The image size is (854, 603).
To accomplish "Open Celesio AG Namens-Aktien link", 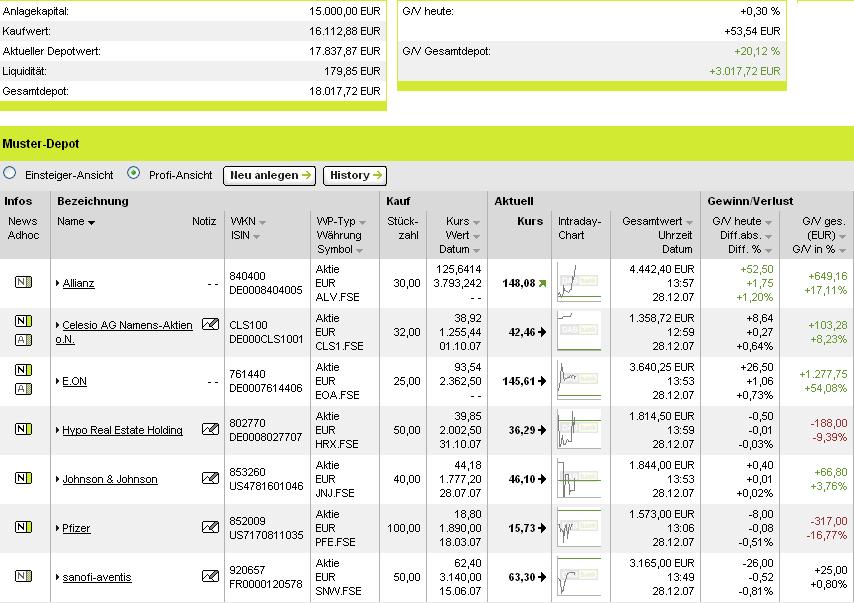I will pos(127,325).
